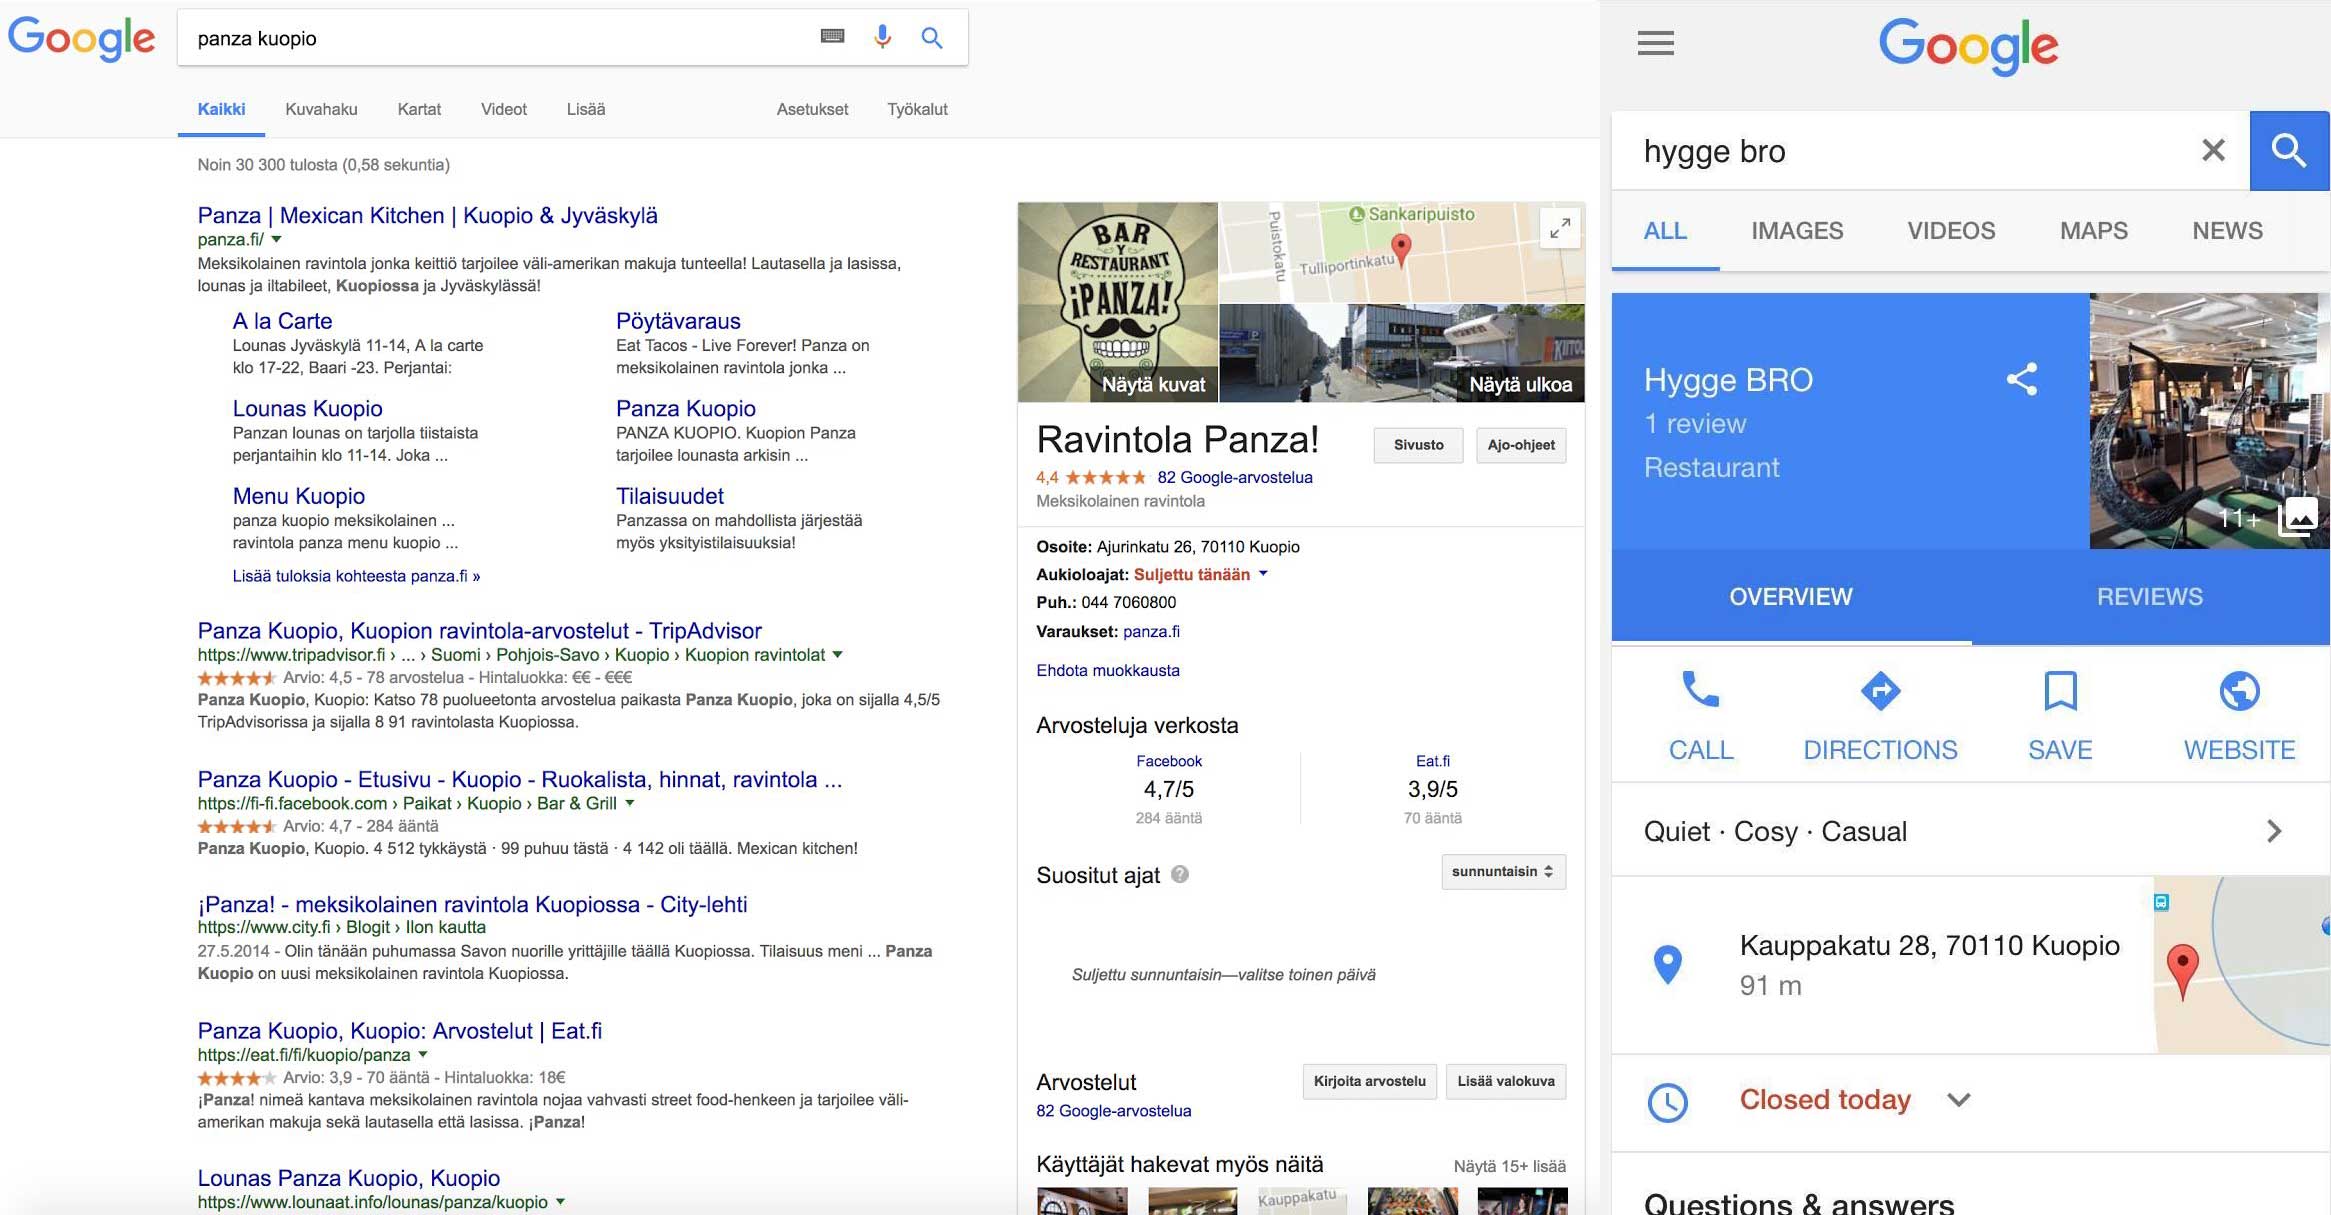Save Hygge BRO with the bookmark icon

pyautogui.click(x=2060, y=691)
